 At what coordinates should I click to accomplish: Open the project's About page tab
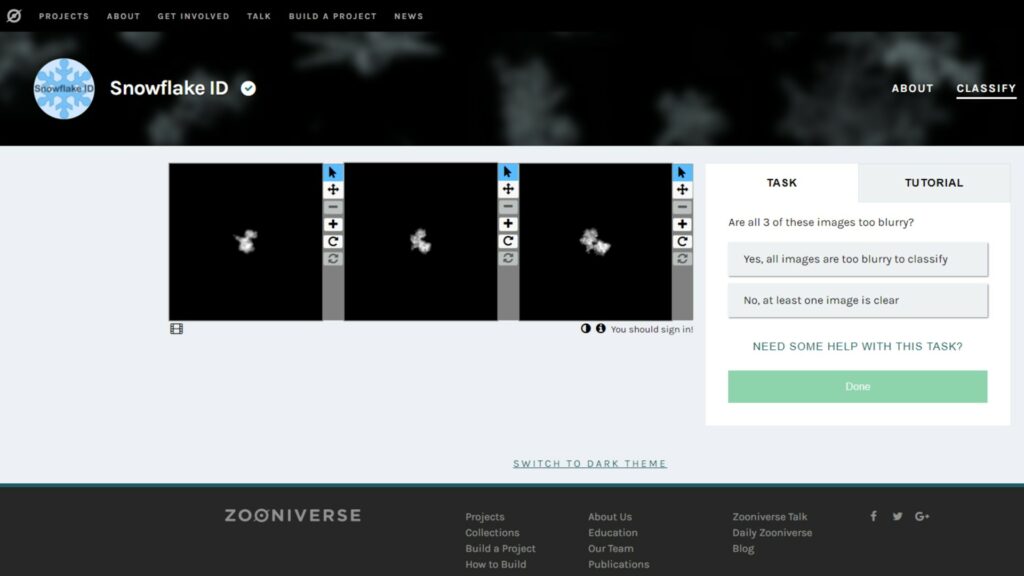912,88
